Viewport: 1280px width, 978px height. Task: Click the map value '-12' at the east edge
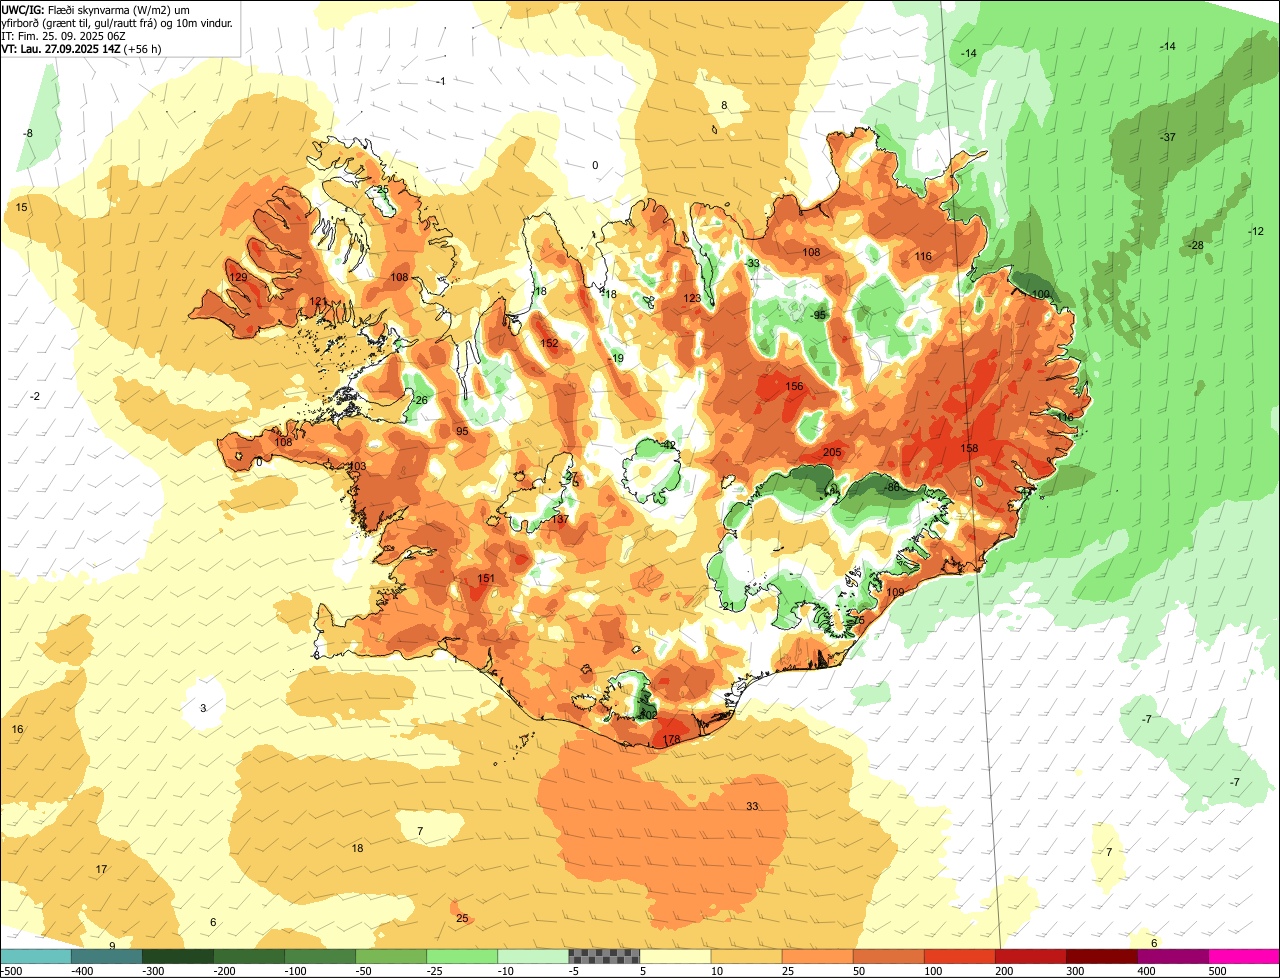pyautogui.click(x=1256, y=231)
